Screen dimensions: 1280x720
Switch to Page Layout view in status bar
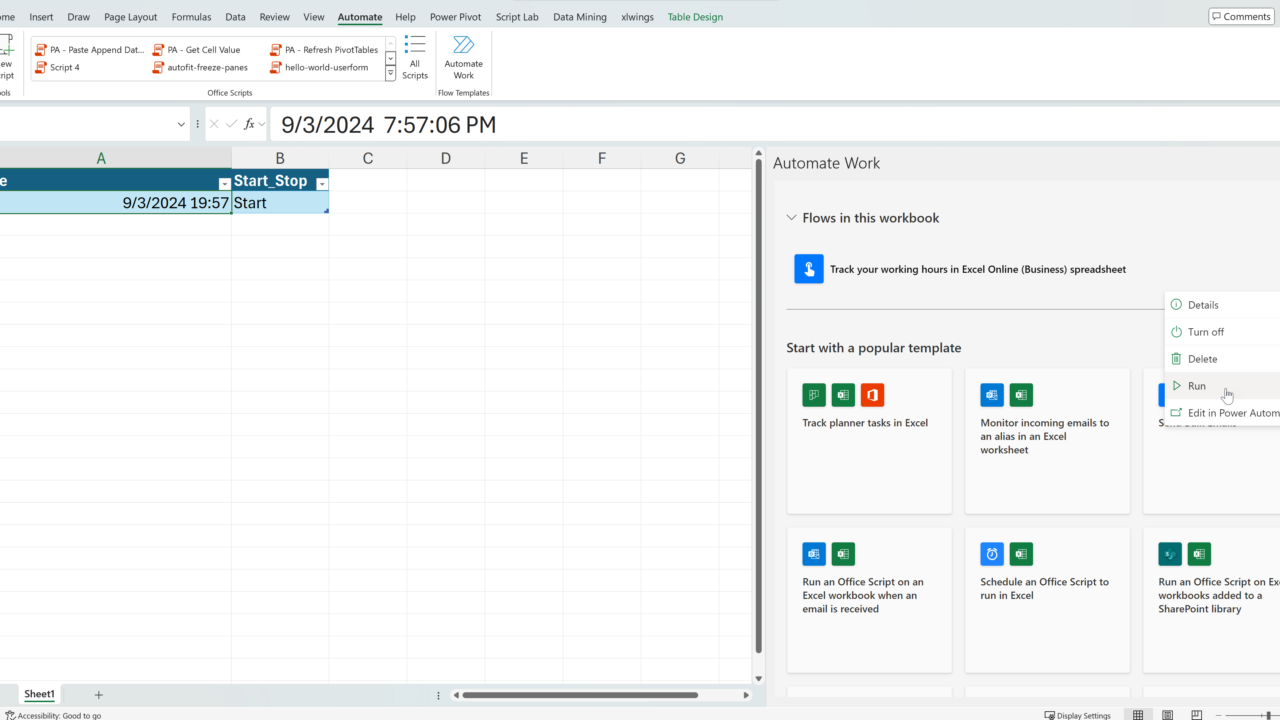pos(1167,715)
